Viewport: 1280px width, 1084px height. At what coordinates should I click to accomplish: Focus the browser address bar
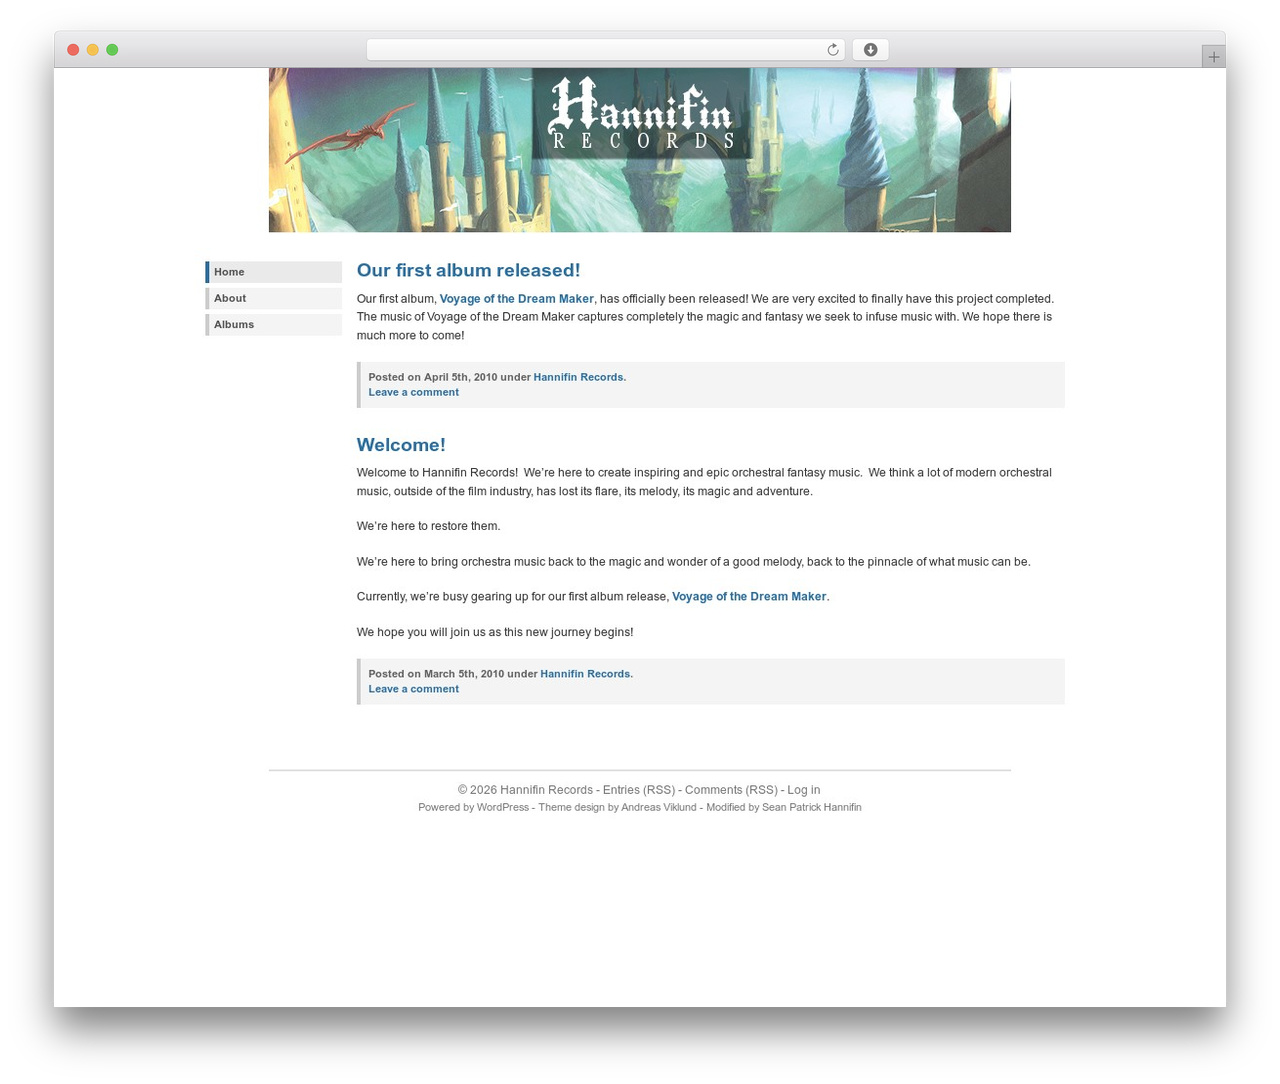click(605, 50)
